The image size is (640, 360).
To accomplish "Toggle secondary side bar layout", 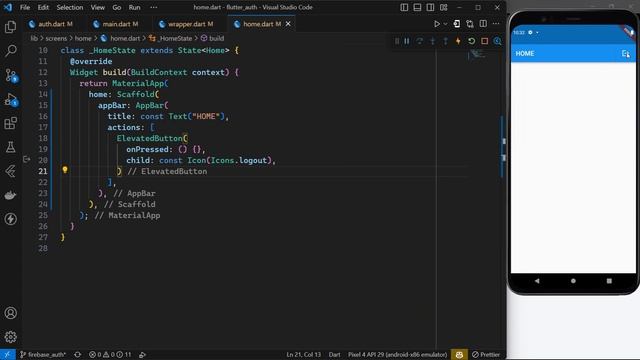I will [x=430, y=7].
